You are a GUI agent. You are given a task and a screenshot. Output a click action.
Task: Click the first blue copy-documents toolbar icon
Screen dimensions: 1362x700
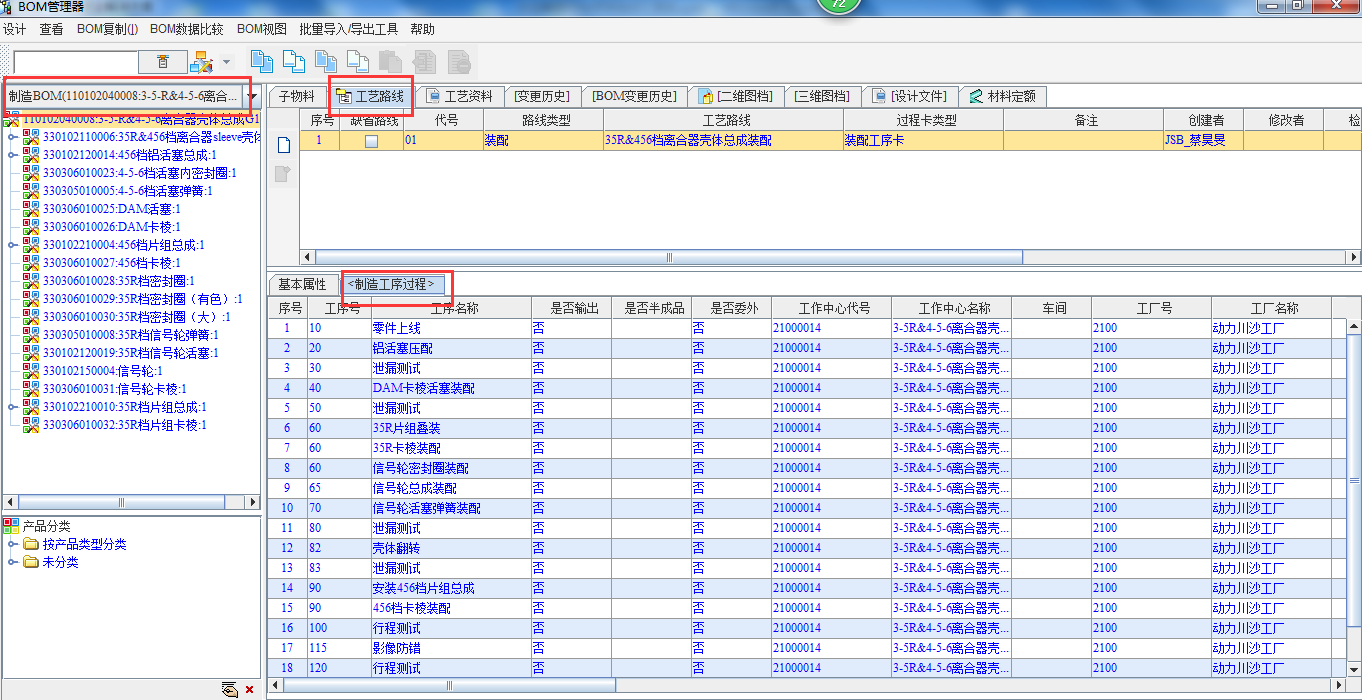[x=262, y=62]
